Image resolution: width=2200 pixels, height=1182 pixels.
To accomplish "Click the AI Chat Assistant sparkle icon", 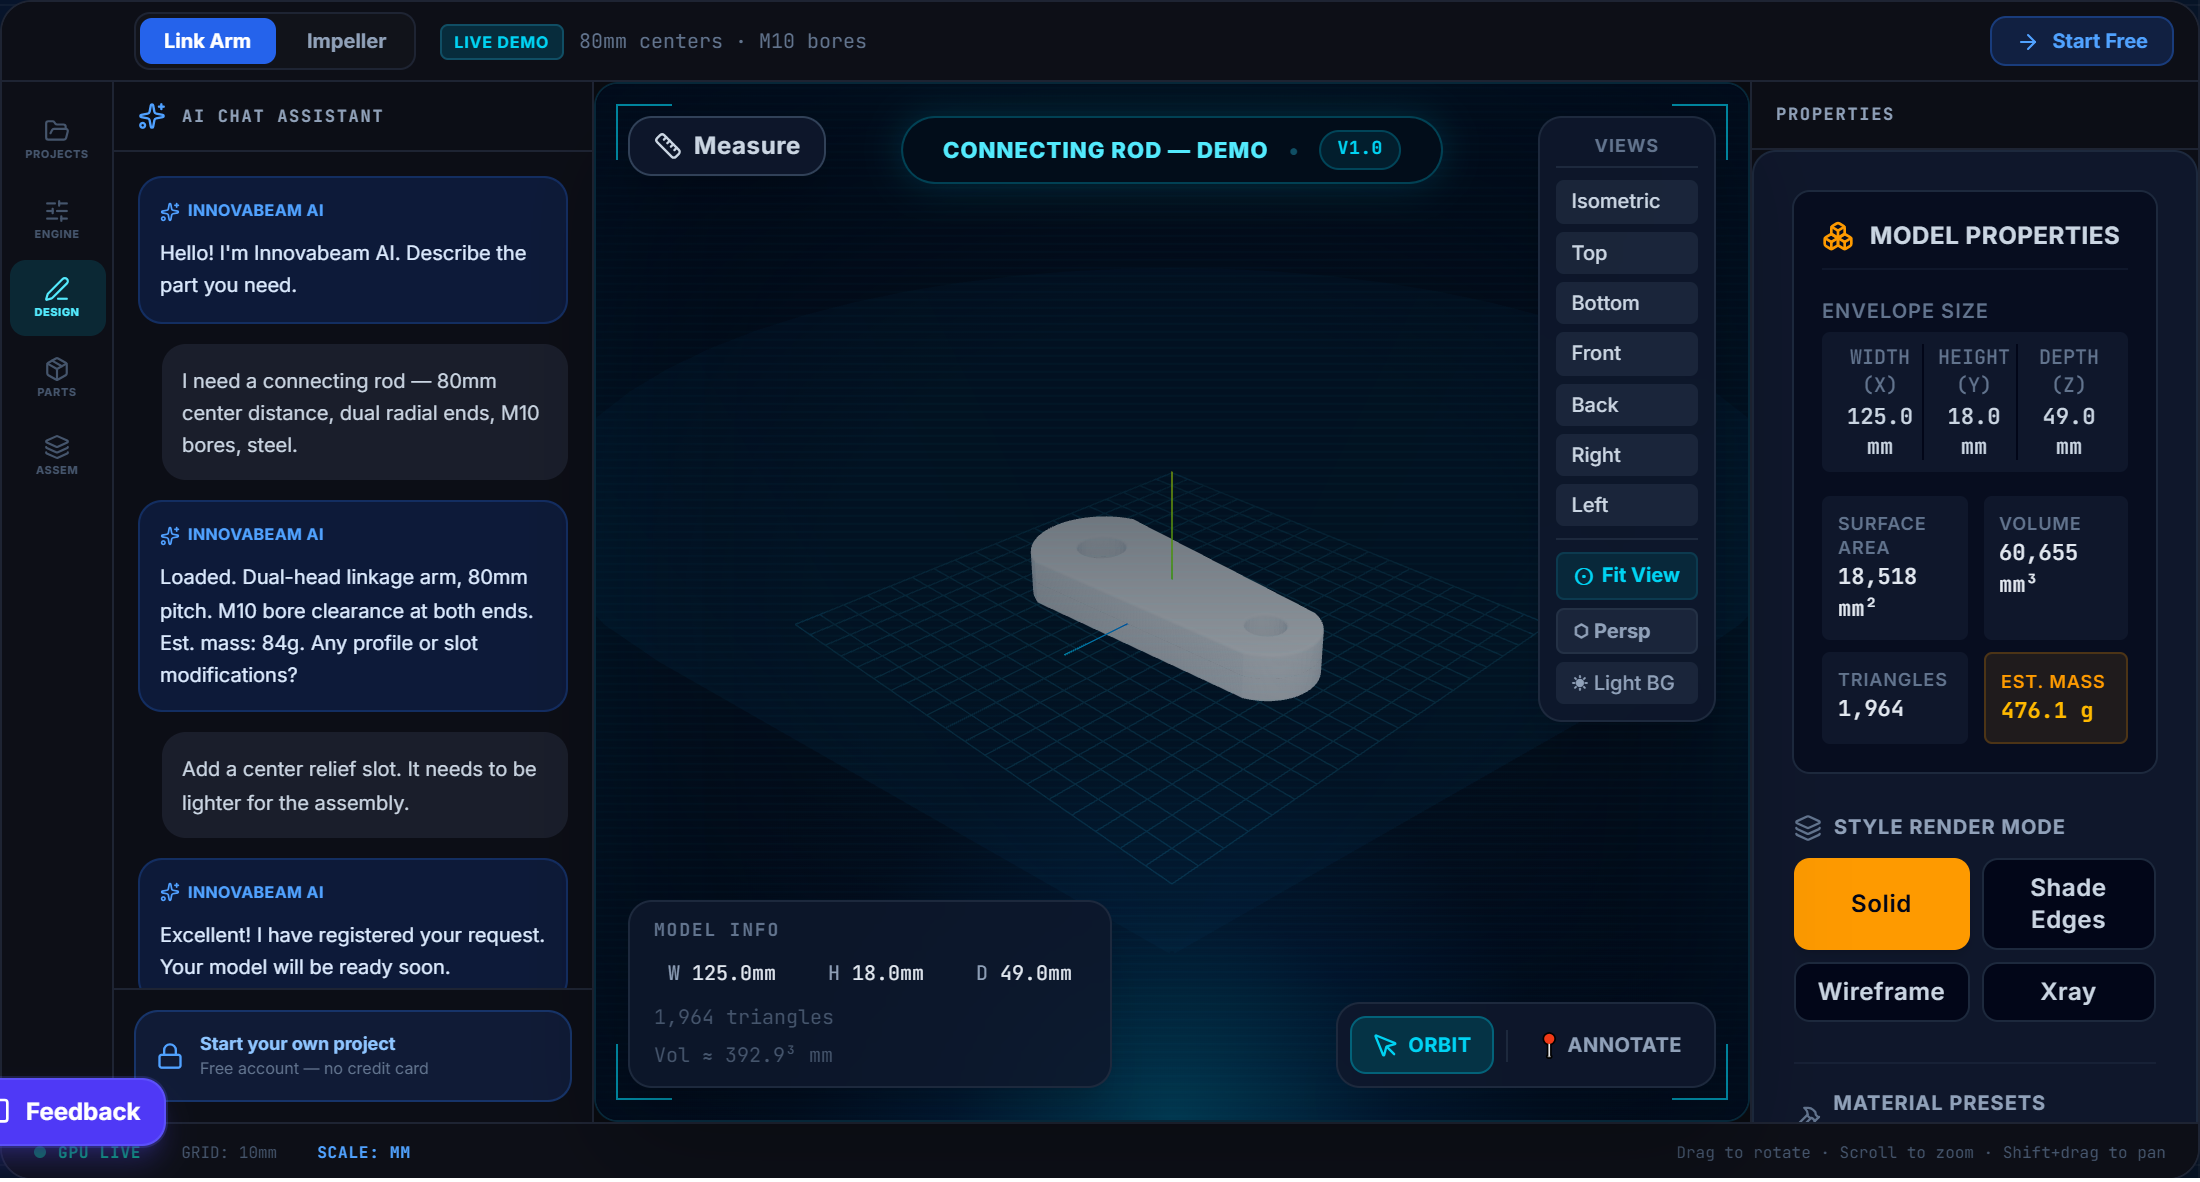I will [x=152, y=116].
